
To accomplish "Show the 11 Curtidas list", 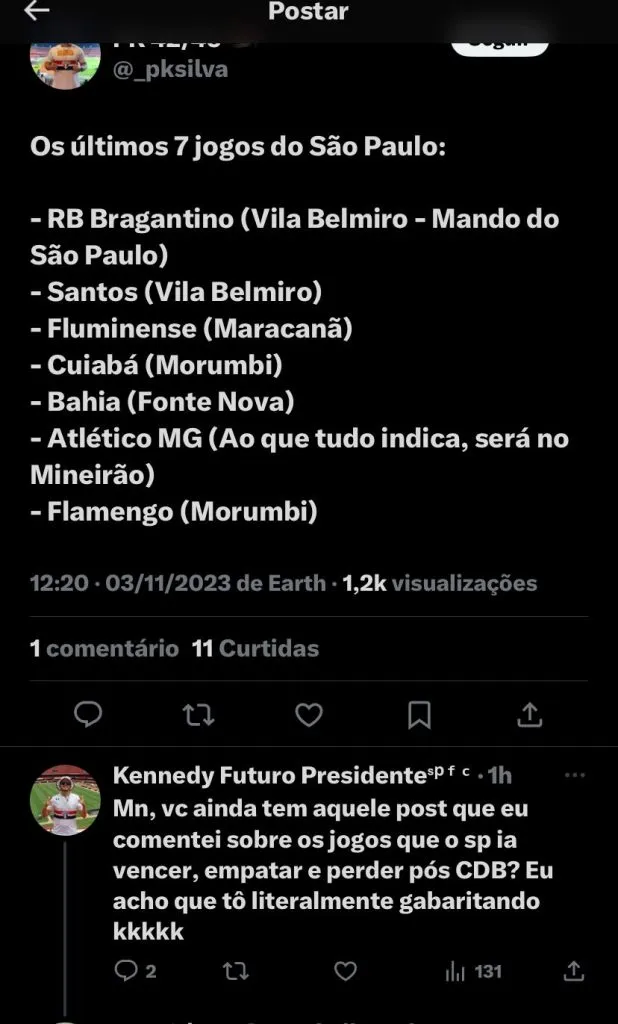I will tap(255, 648).
